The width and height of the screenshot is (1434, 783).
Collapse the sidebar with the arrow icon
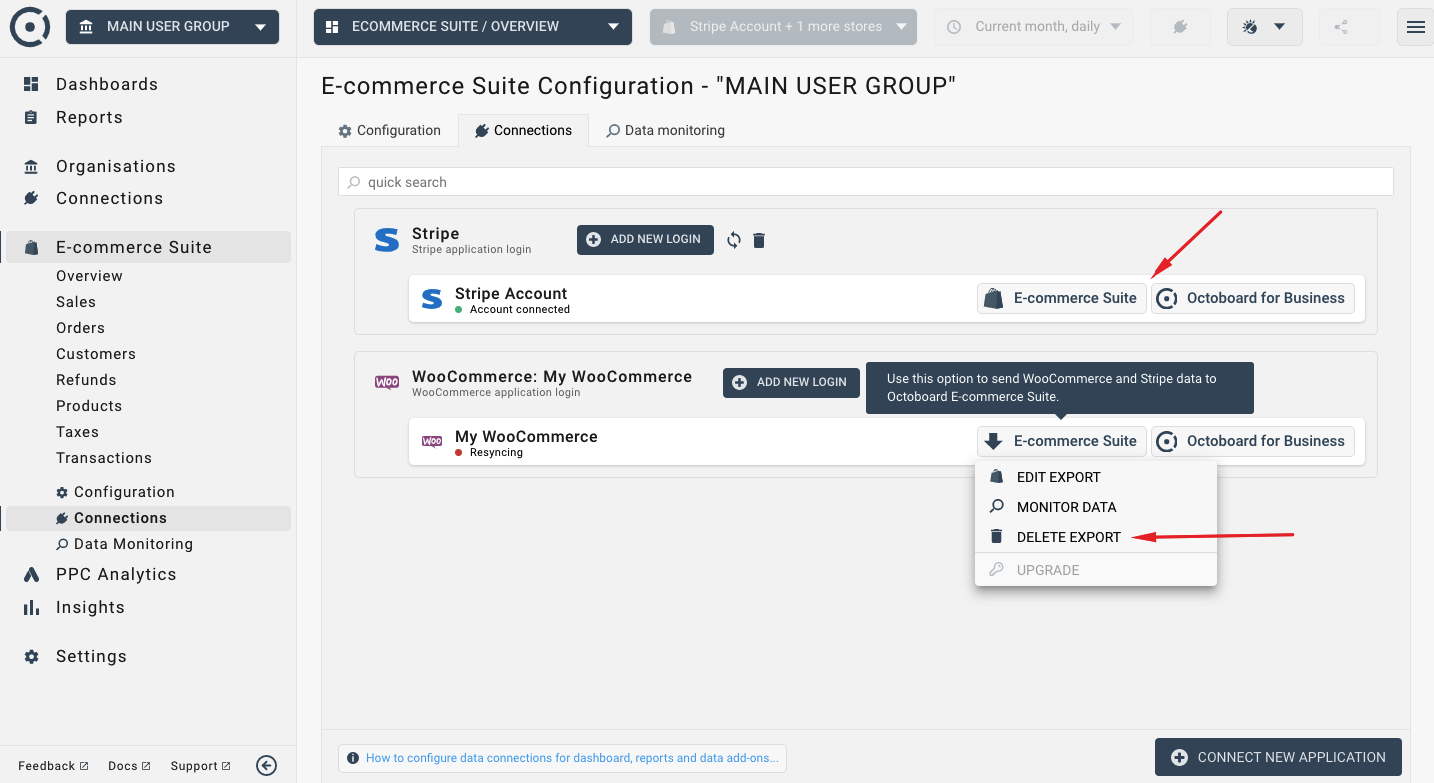266,765
